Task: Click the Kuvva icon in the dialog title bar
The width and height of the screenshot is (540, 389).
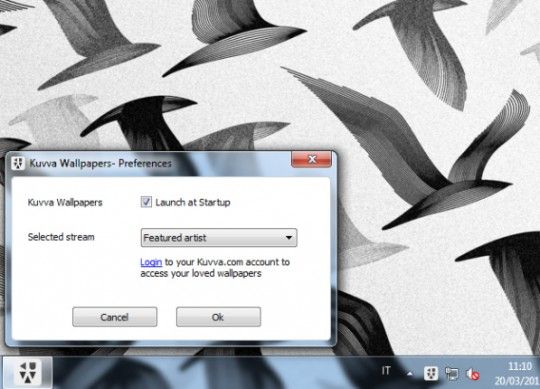Action: (18, 163)
